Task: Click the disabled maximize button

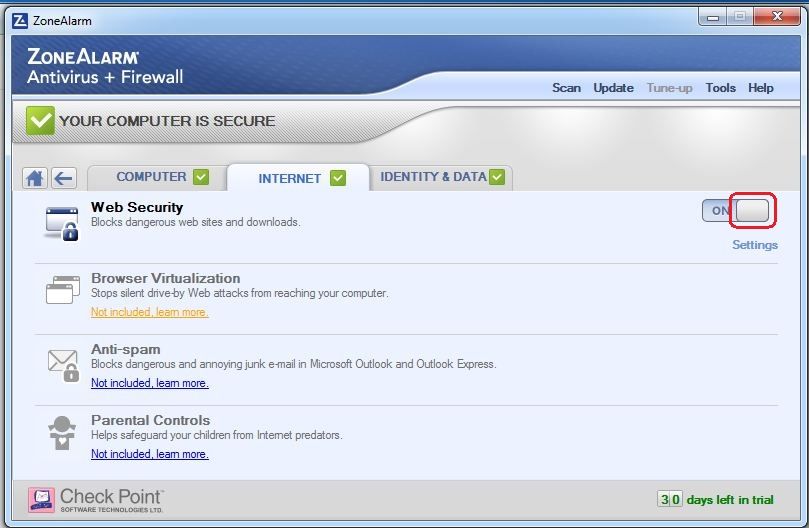Action: 740,17
